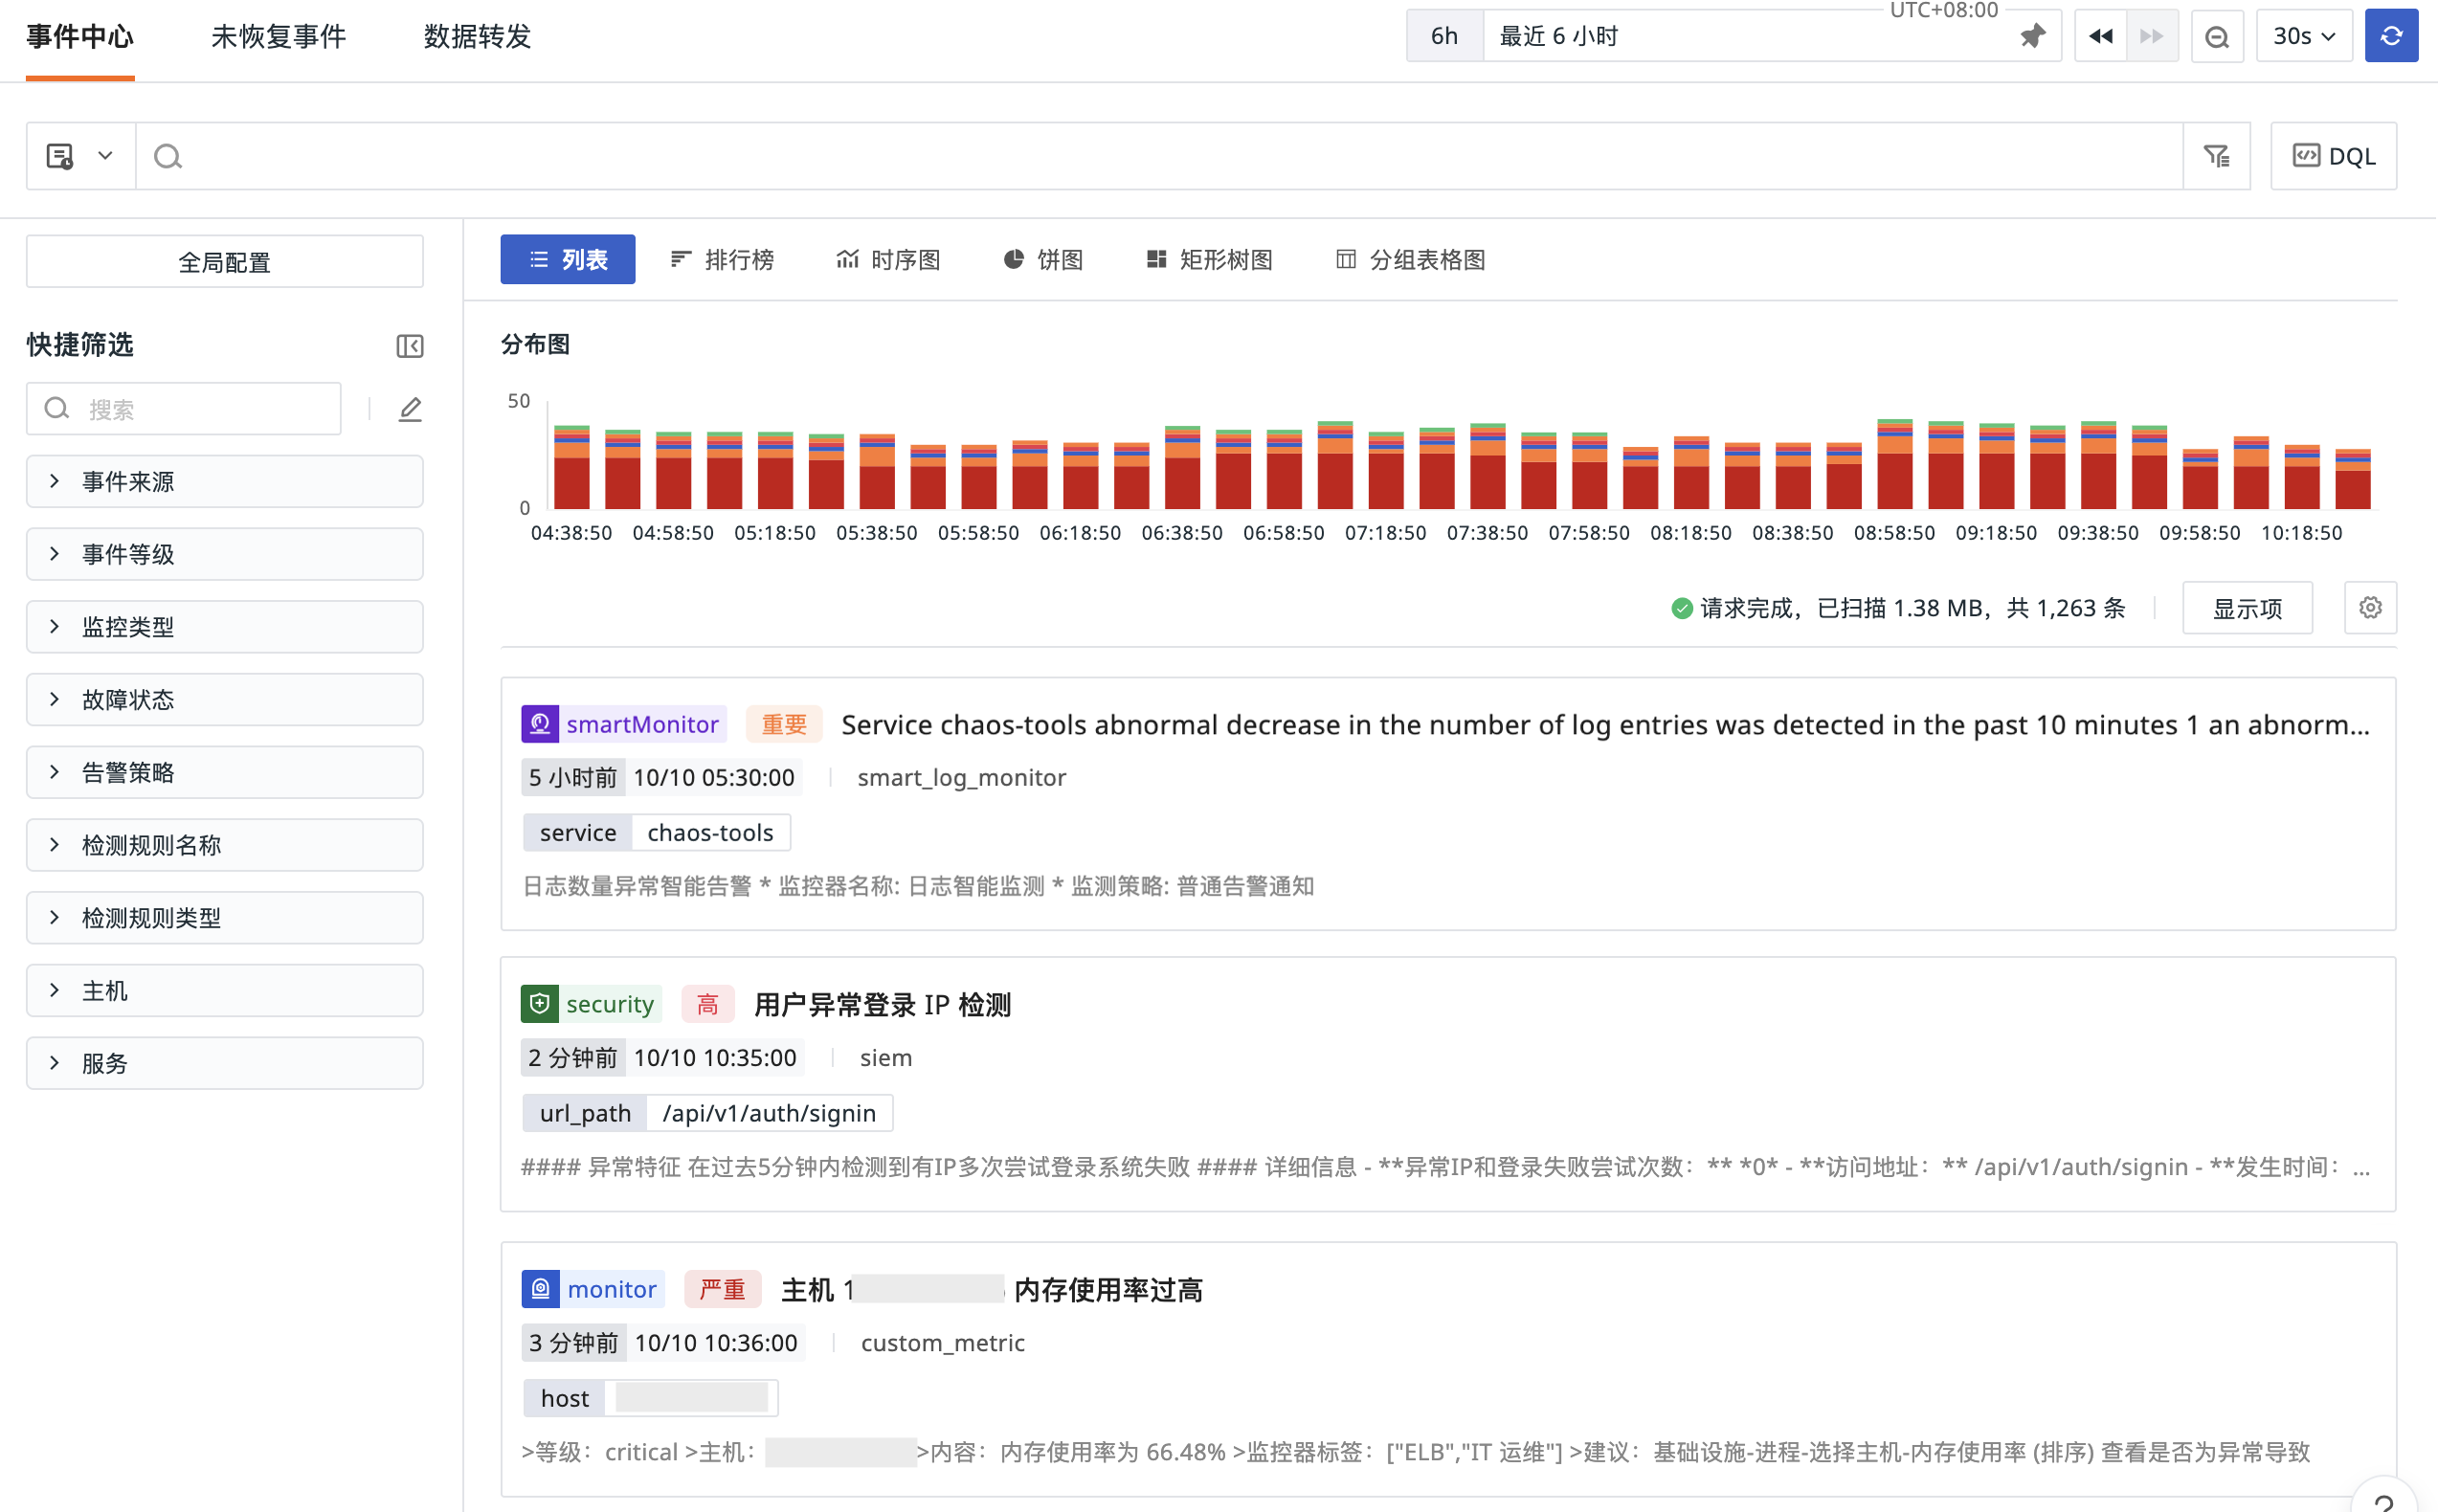Switch to the 未恢复事件 tab
This screenshot has width=2438, height=1512.
[x=278, y=37]
